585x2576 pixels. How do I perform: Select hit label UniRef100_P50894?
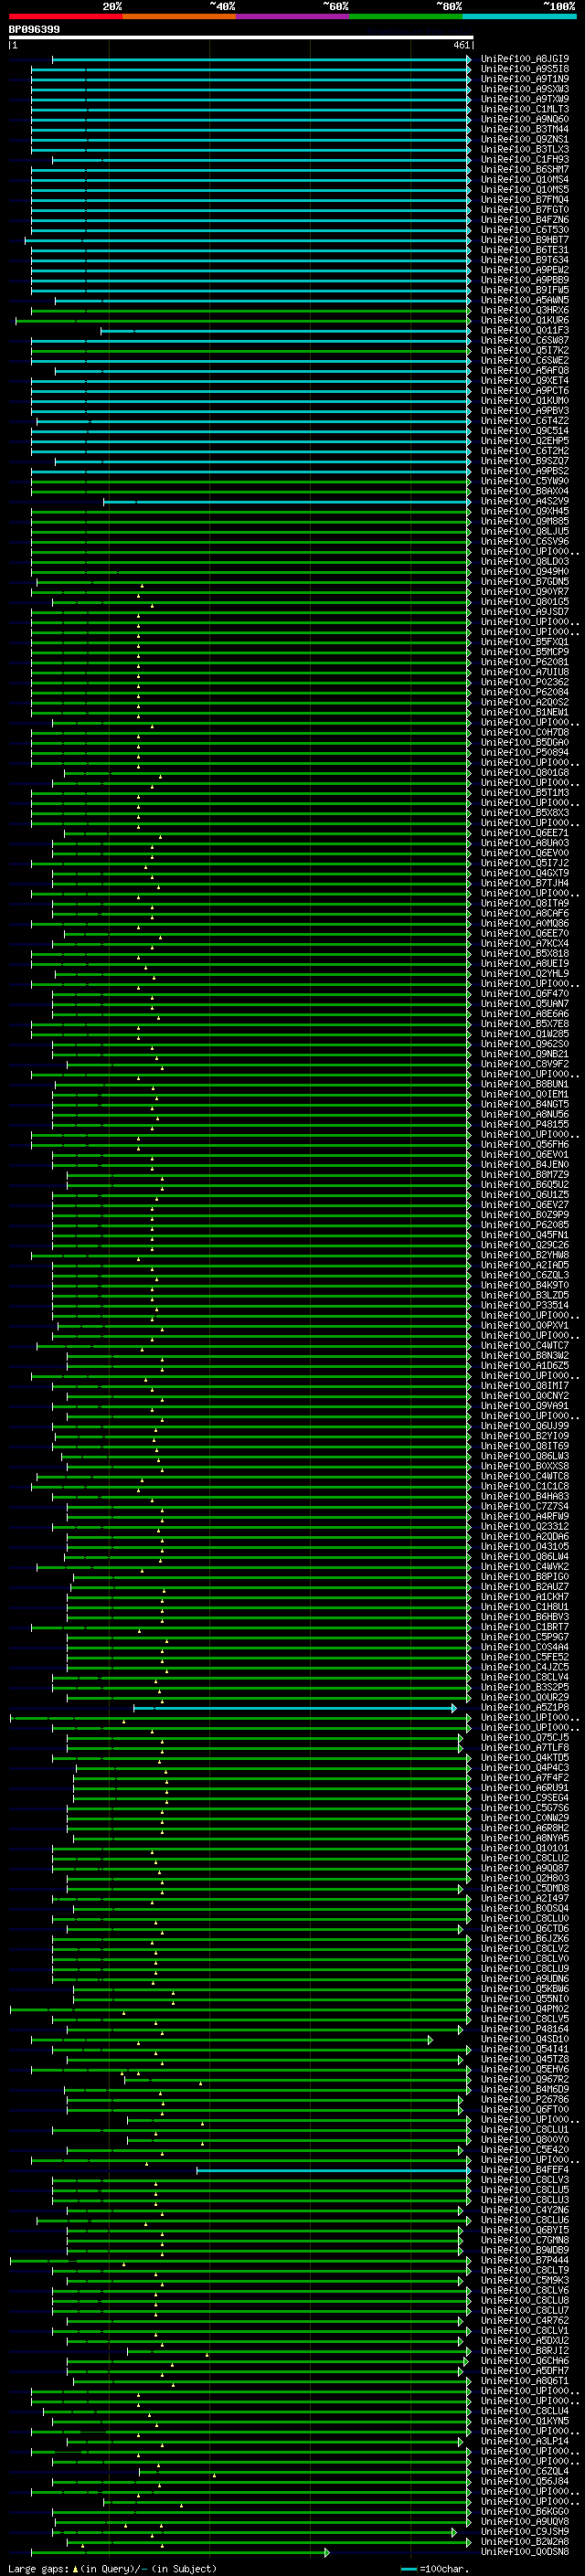tap(524, 753)
